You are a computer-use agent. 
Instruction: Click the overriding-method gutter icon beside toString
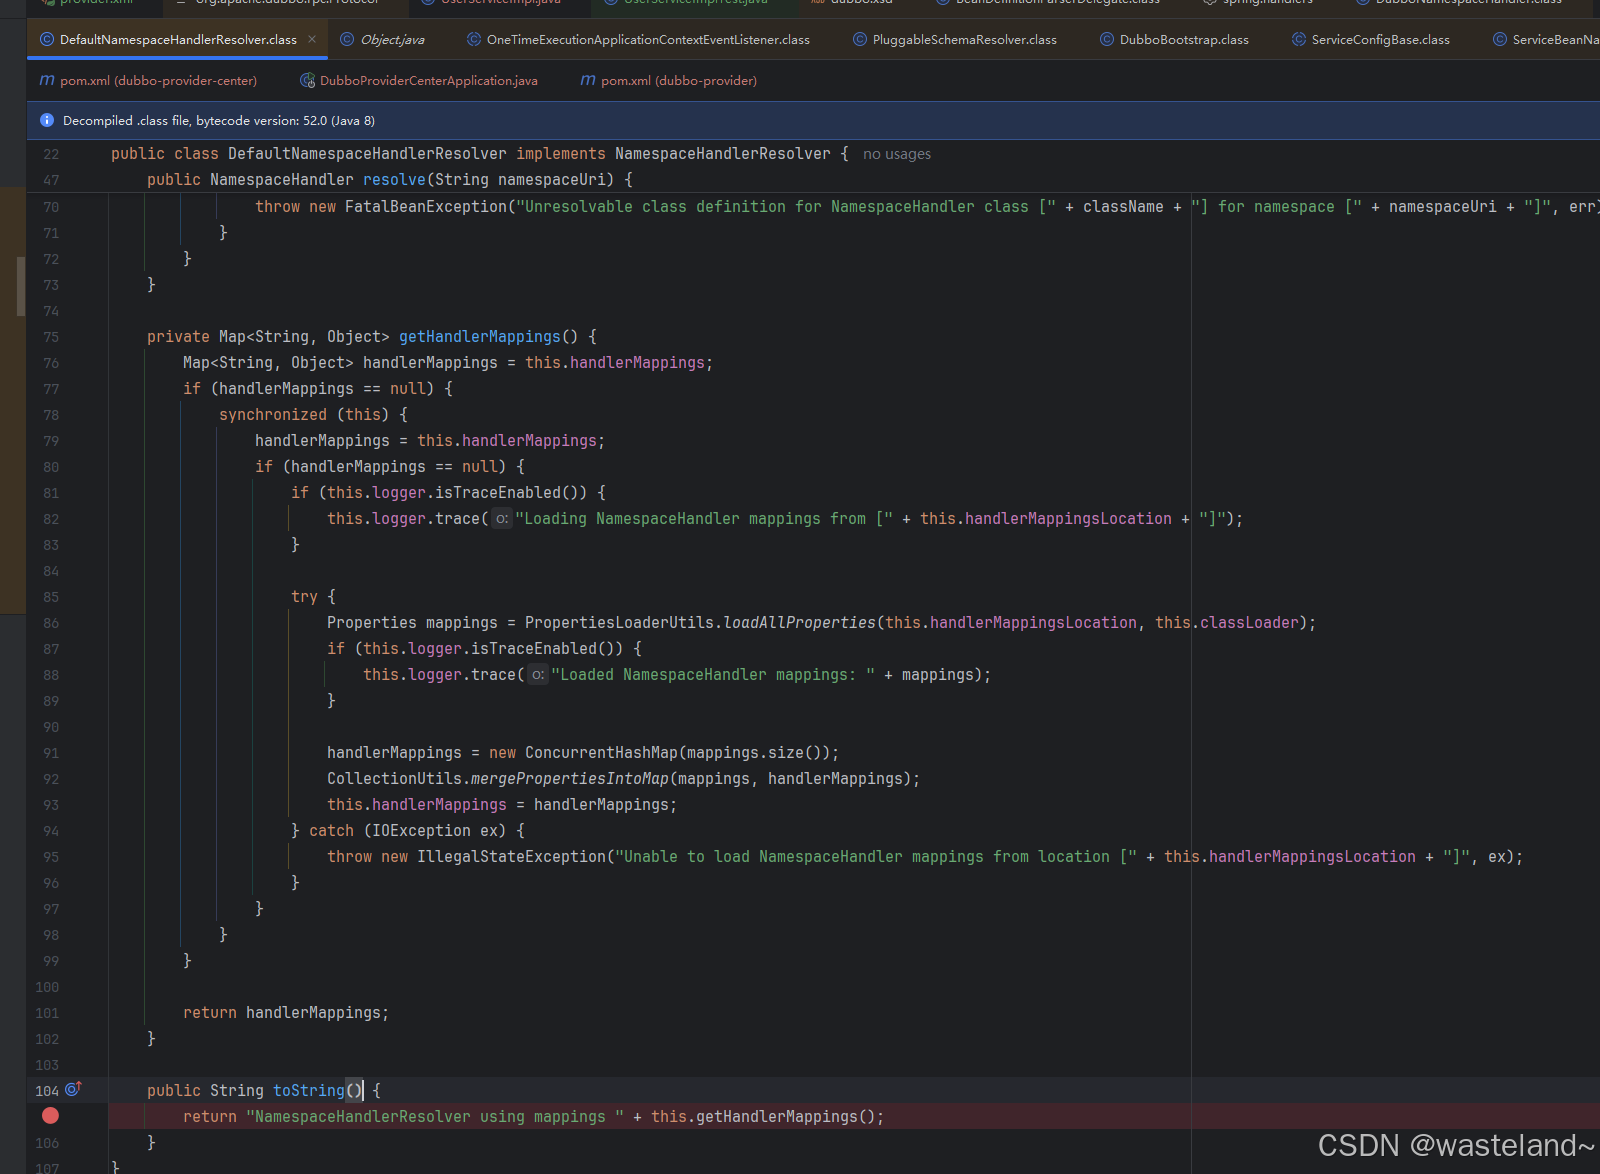pyautogui.click(x=71, y=1089)
